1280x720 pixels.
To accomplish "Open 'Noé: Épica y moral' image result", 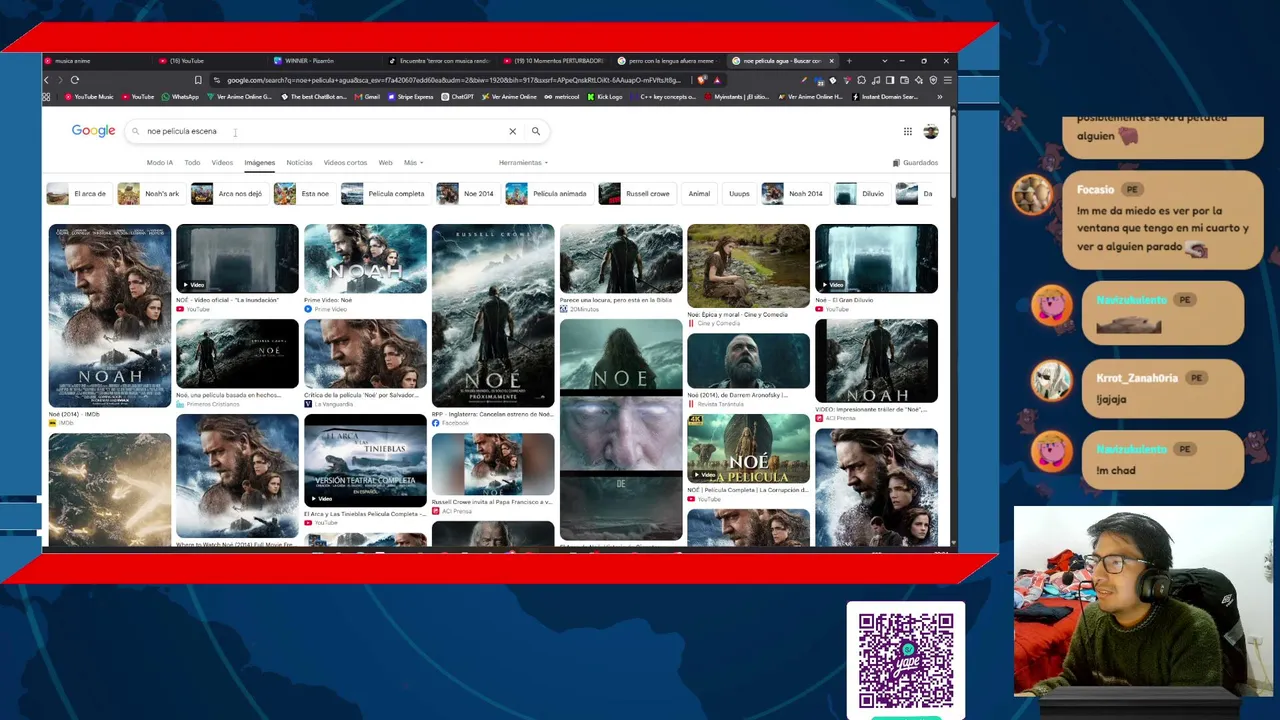I will [x=748, y=265].
